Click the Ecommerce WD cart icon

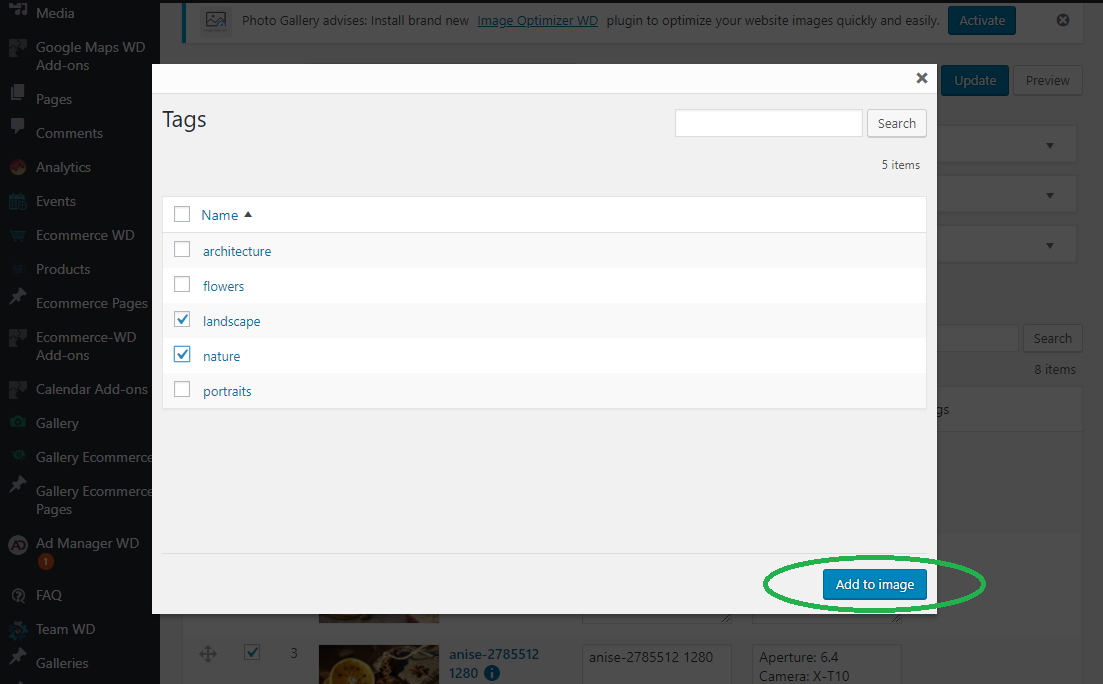(18, 236)
